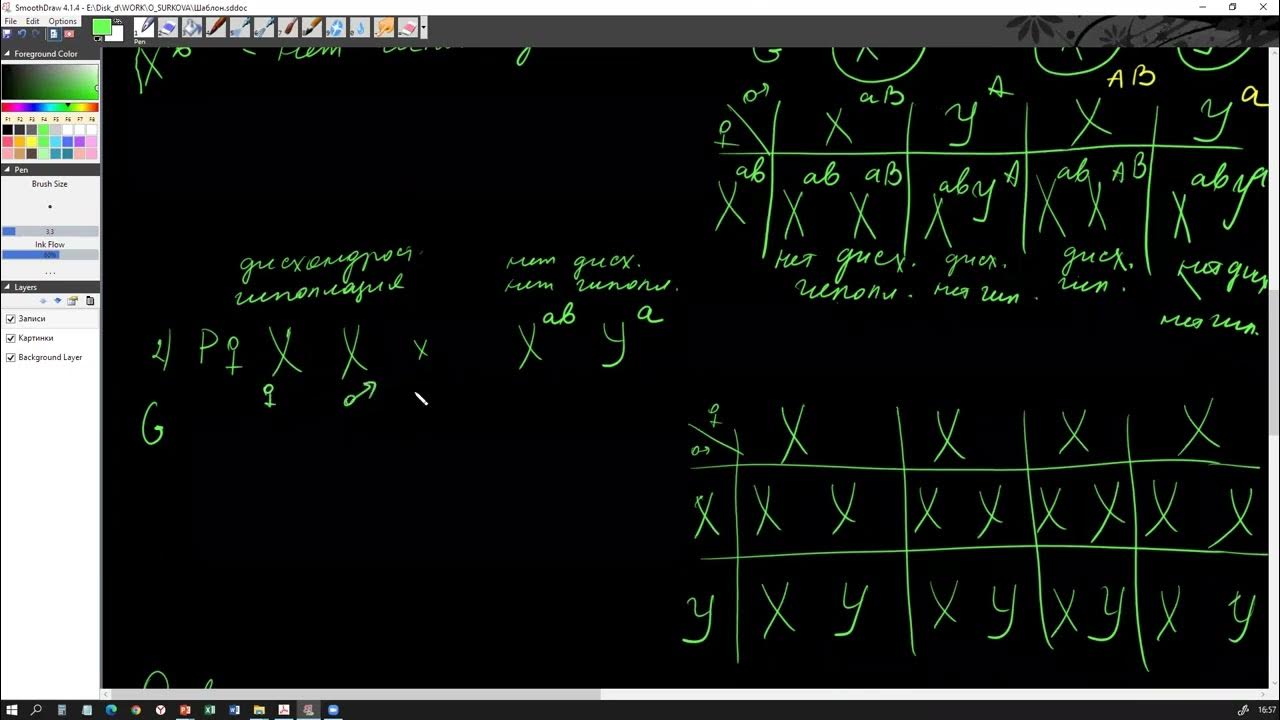Collapse the Foreground Color panel

point(7,54)
